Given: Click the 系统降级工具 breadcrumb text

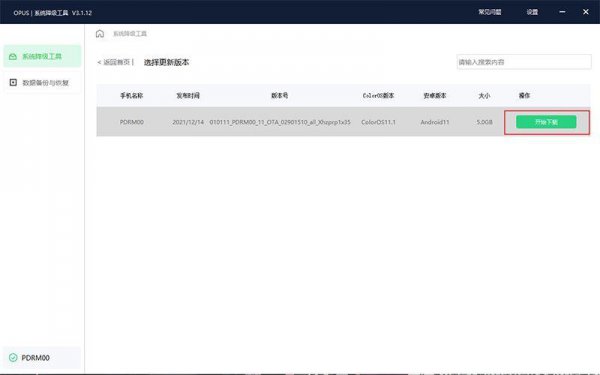Looking at the screenshot, I should (x=130, y=34).
